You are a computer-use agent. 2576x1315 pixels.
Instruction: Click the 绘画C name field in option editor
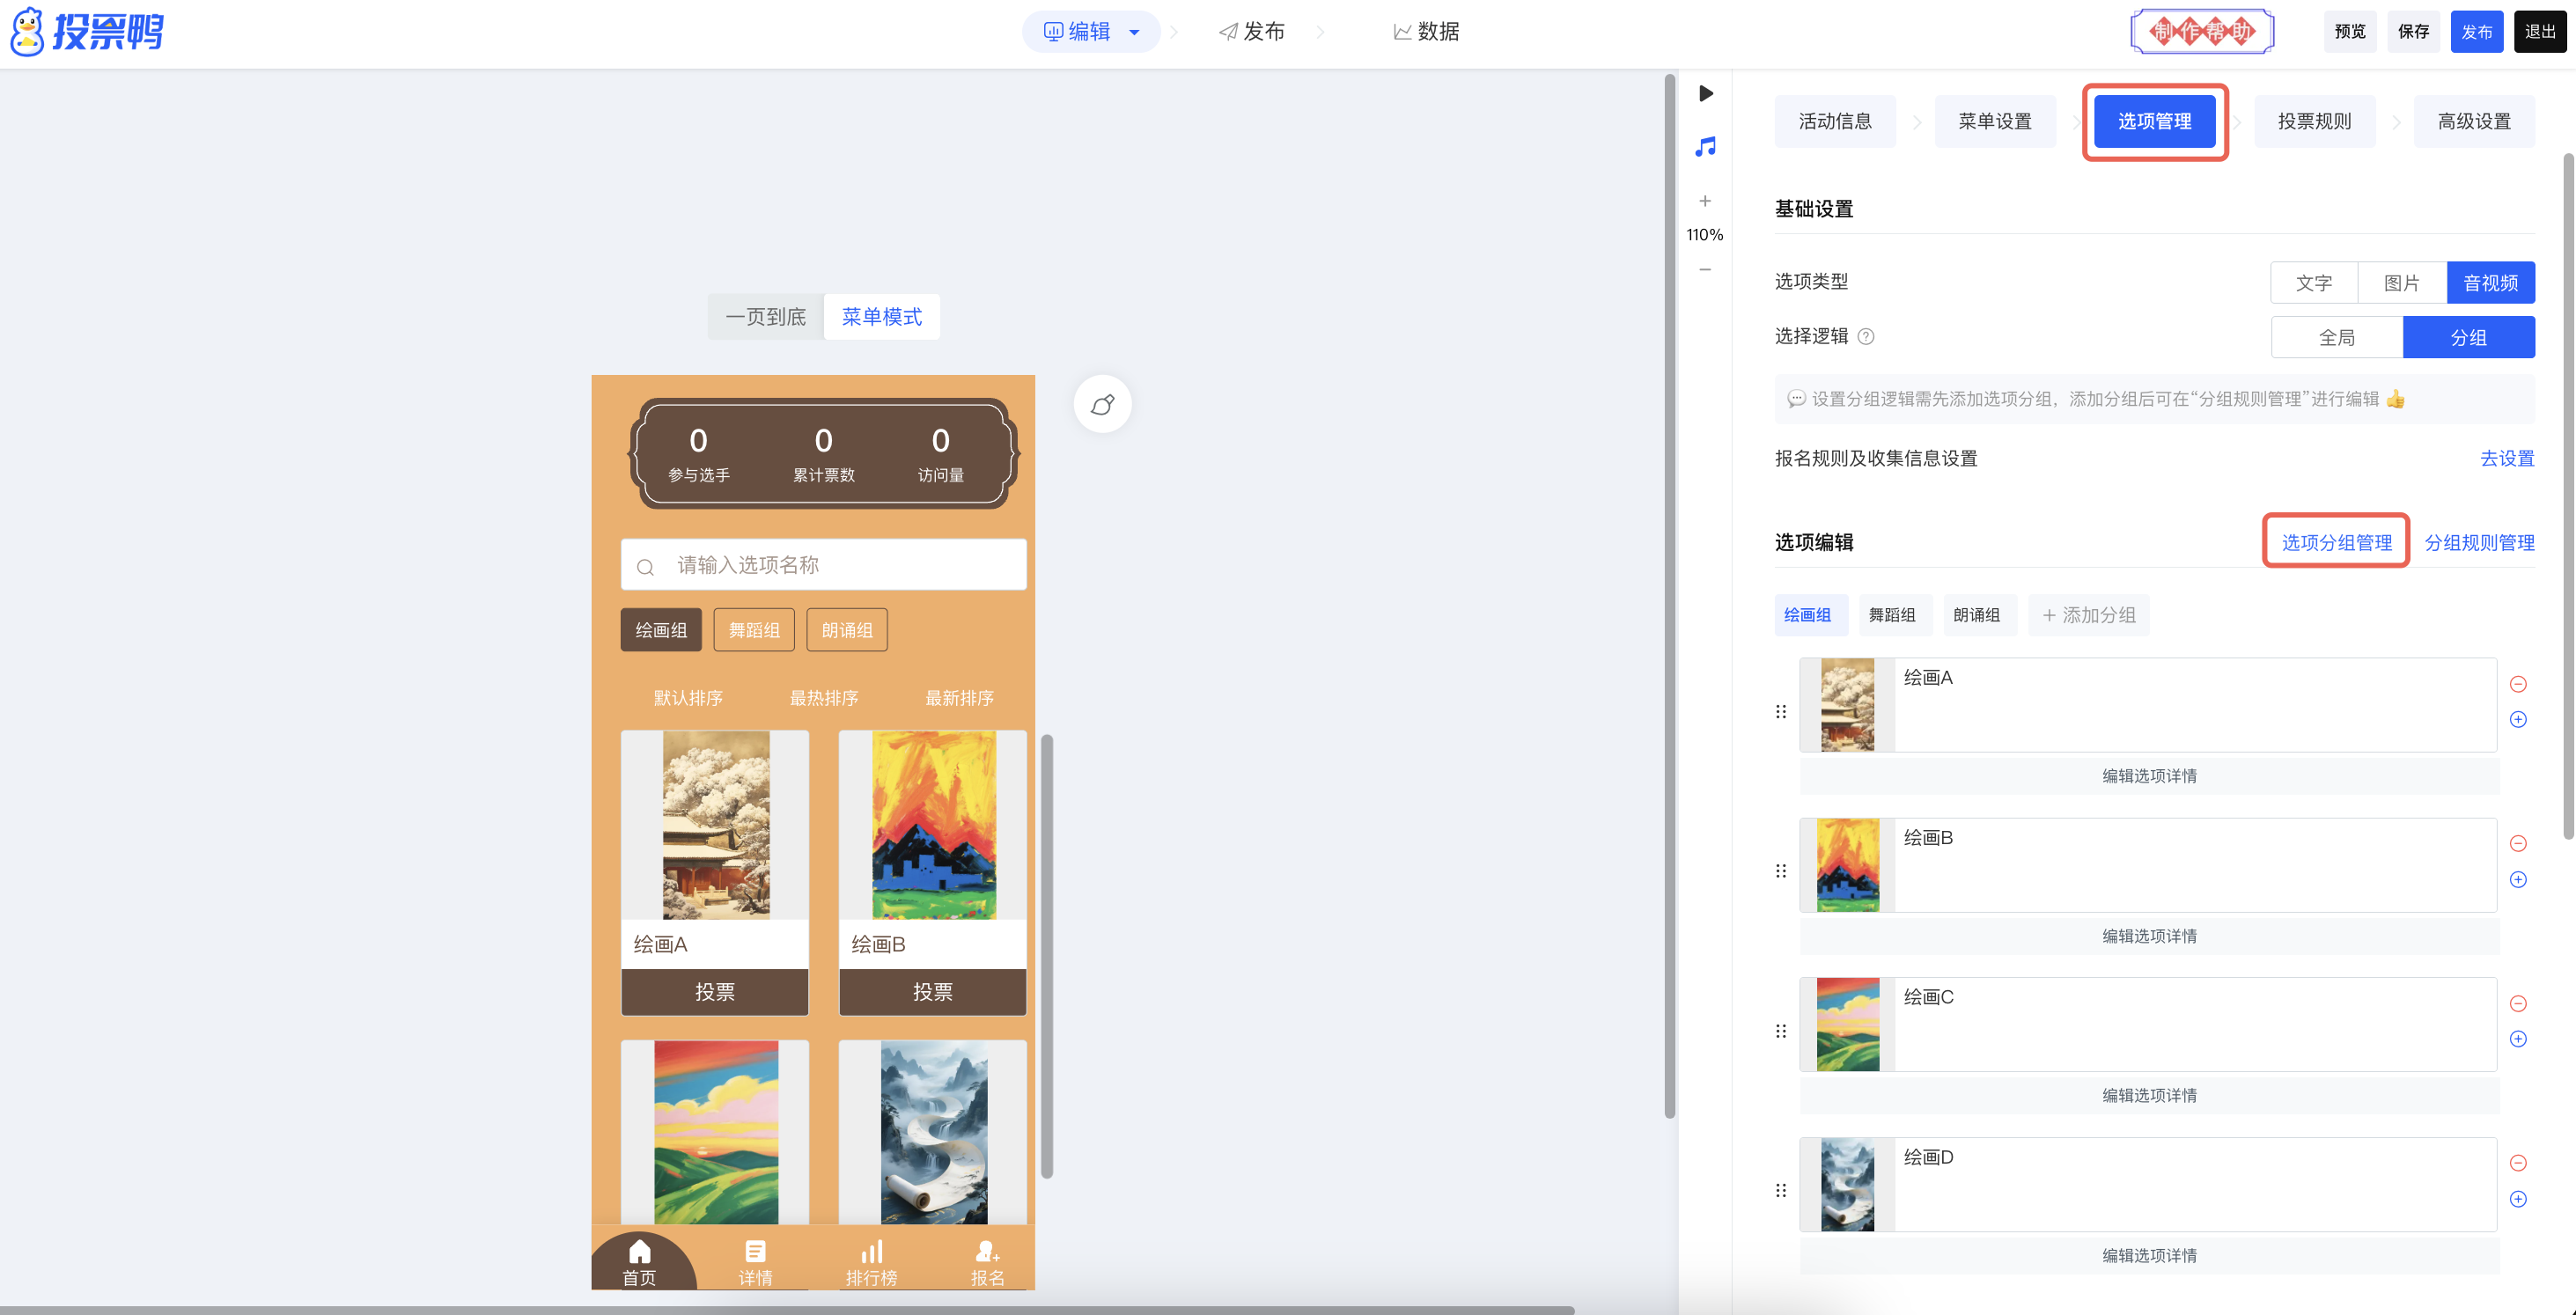click(2195, 1024)
